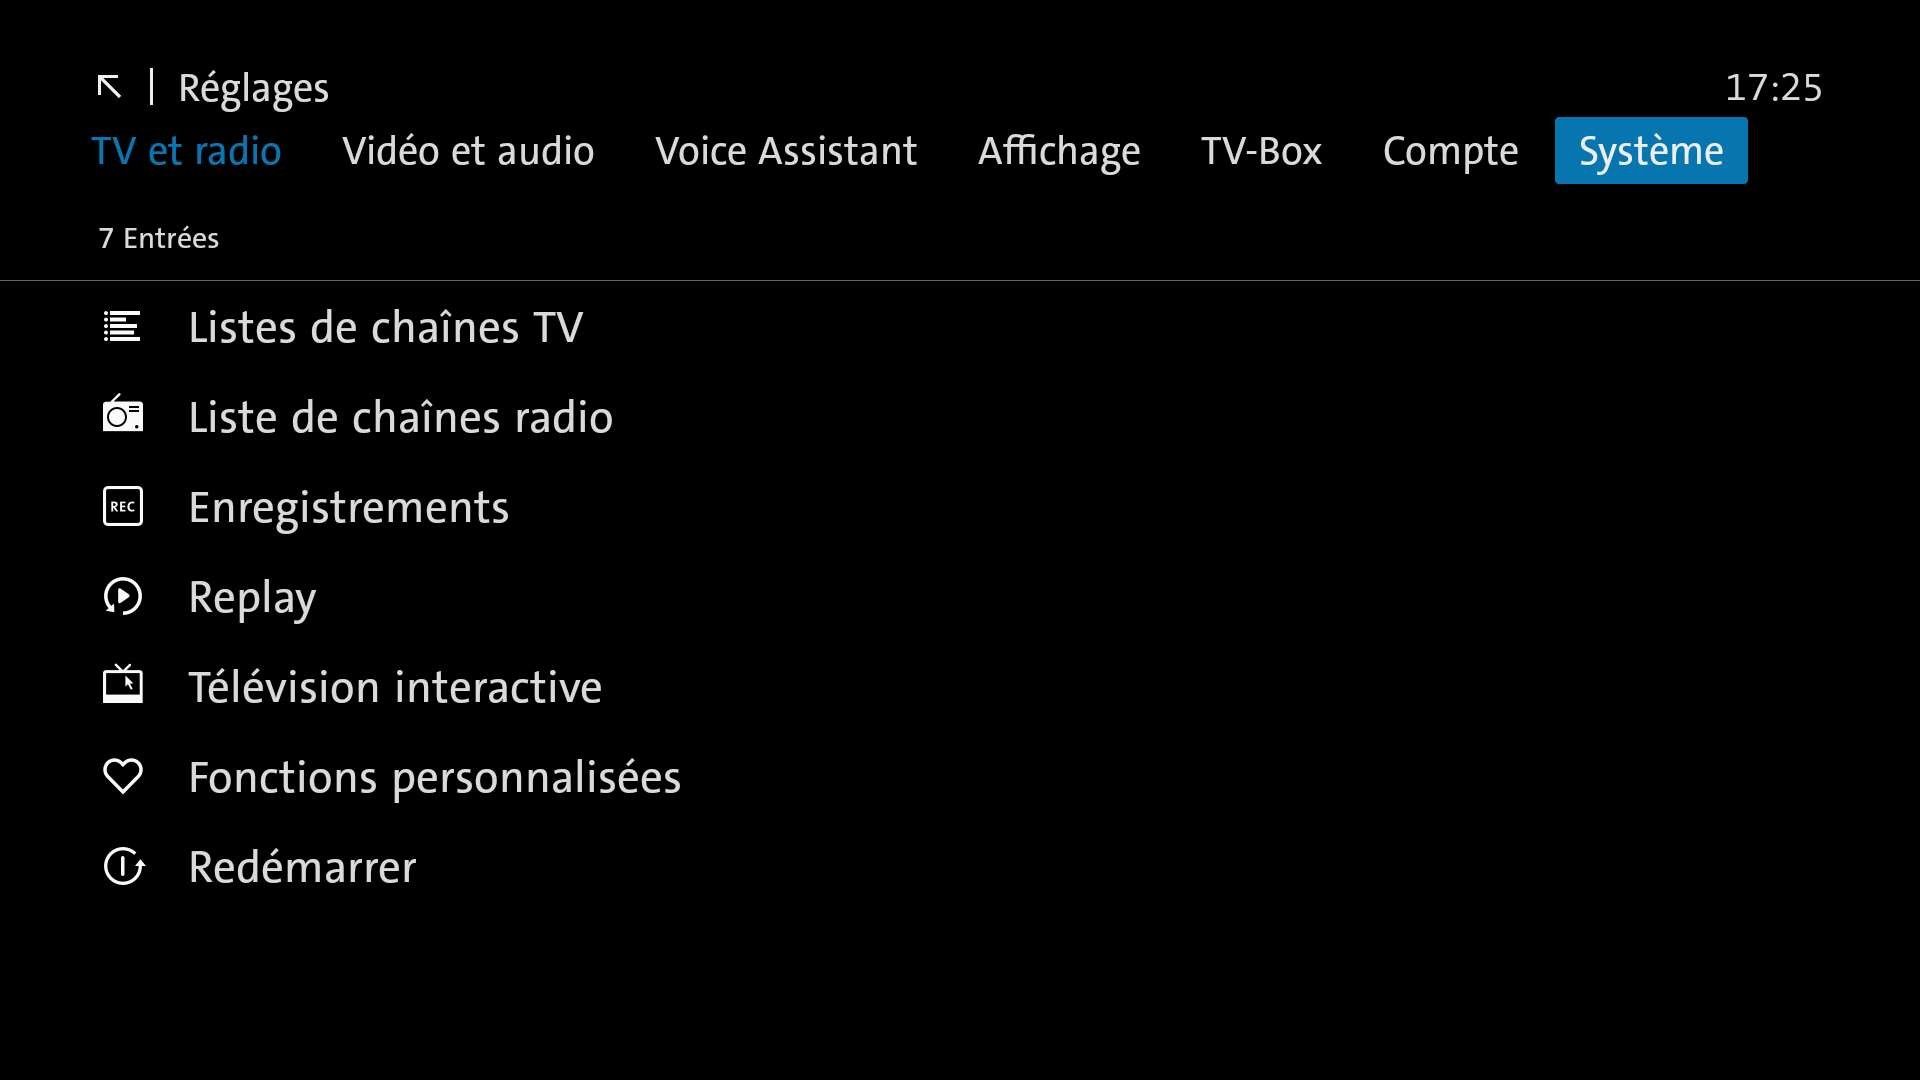This screenshot has height=1080, width=1920.
Task: Open the TV-Box settings tab
Action: coord(1261,151)
